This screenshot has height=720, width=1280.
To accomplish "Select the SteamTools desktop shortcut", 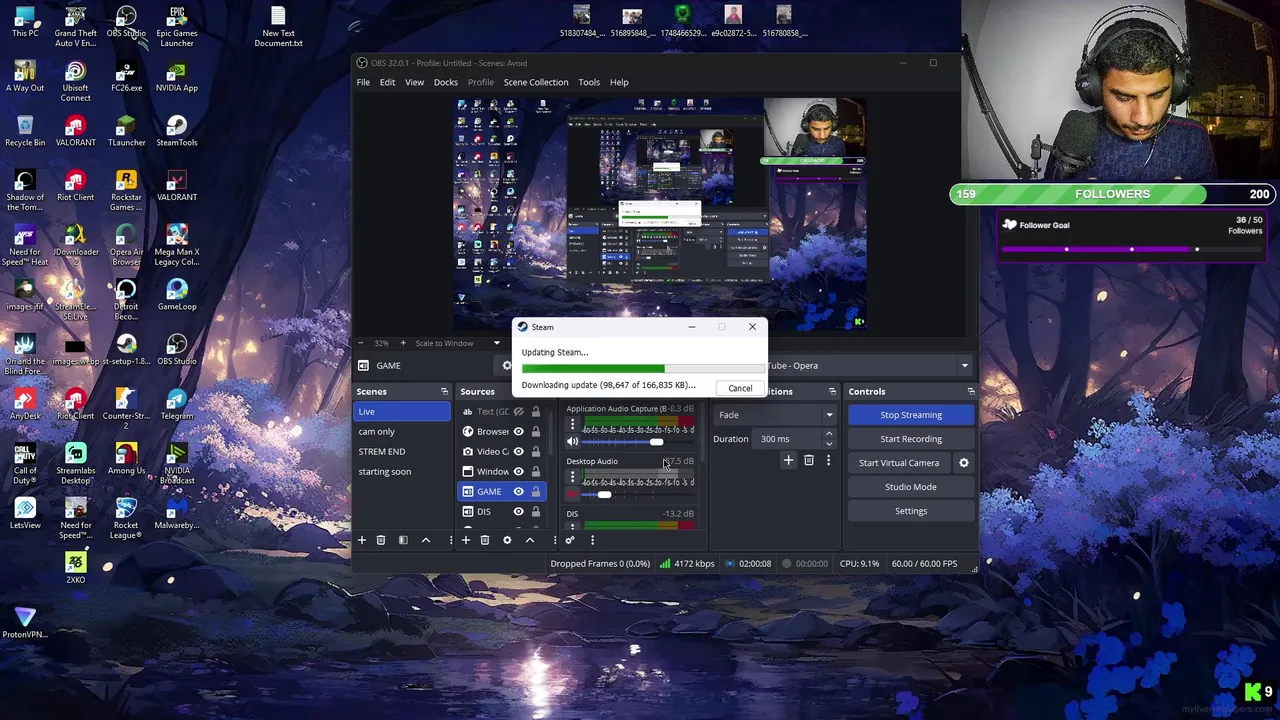I will [177, 132].
